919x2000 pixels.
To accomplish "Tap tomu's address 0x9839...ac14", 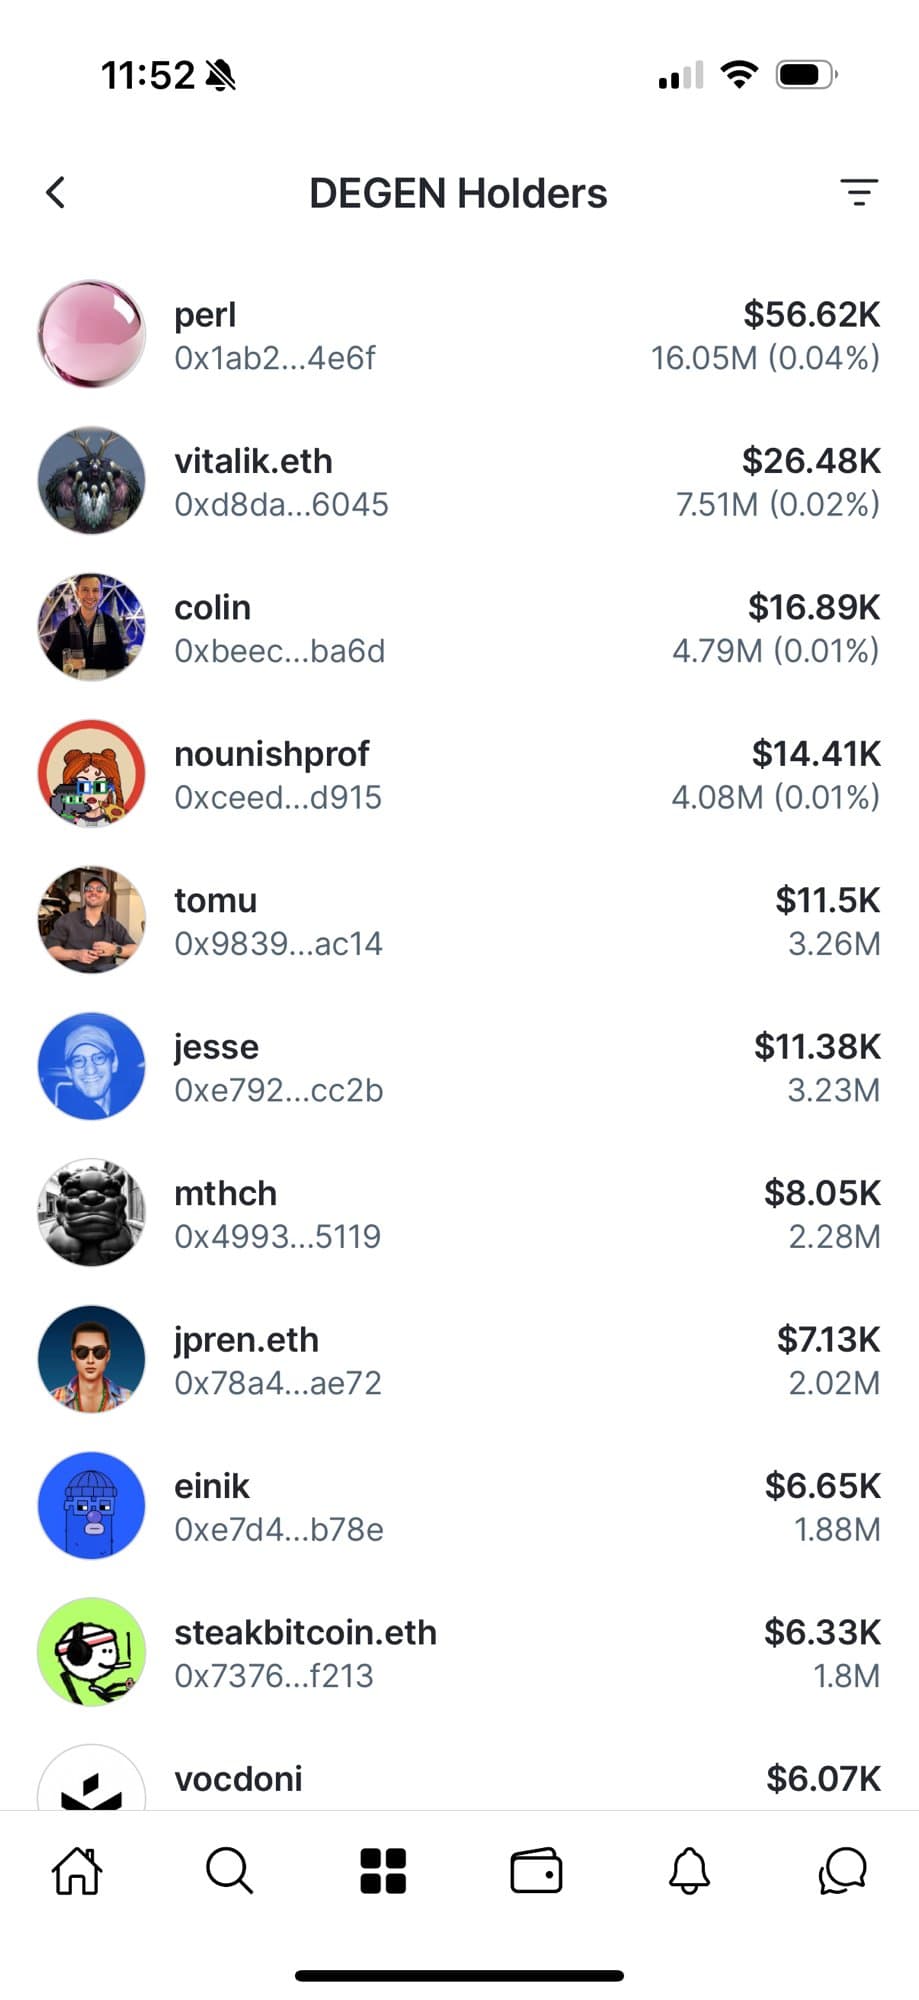I will (278, 944).
